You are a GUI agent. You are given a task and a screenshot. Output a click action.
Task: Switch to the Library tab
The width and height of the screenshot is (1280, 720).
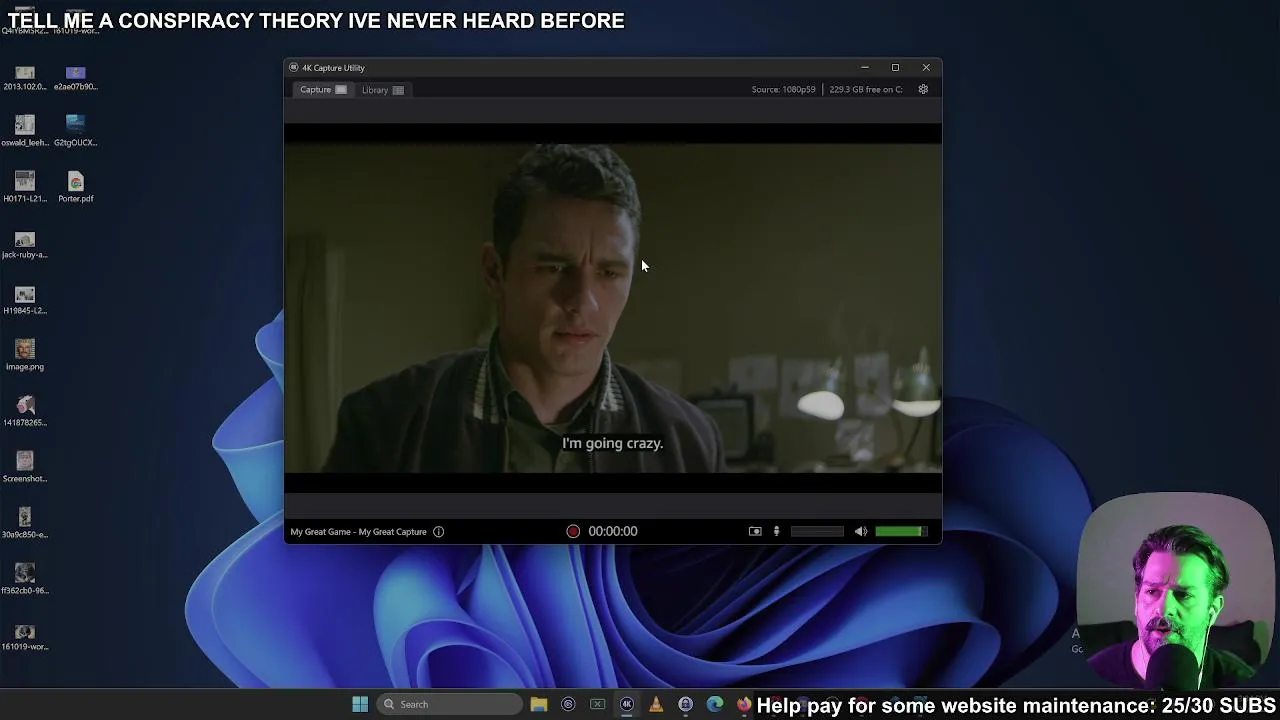pyautogui.click(x=382, y=90)
